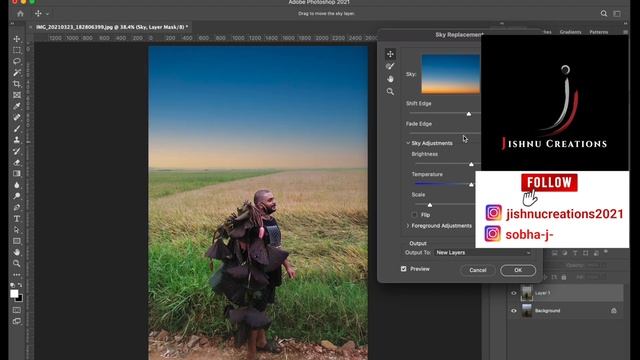Select the Eraser tool

17,162
